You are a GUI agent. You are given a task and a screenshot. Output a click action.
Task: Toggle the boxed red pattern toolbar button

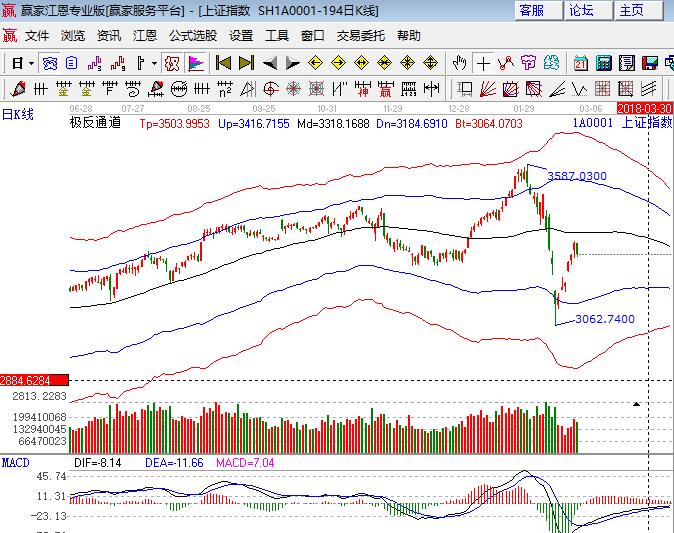pyautogui.click(x=172, y=63)
